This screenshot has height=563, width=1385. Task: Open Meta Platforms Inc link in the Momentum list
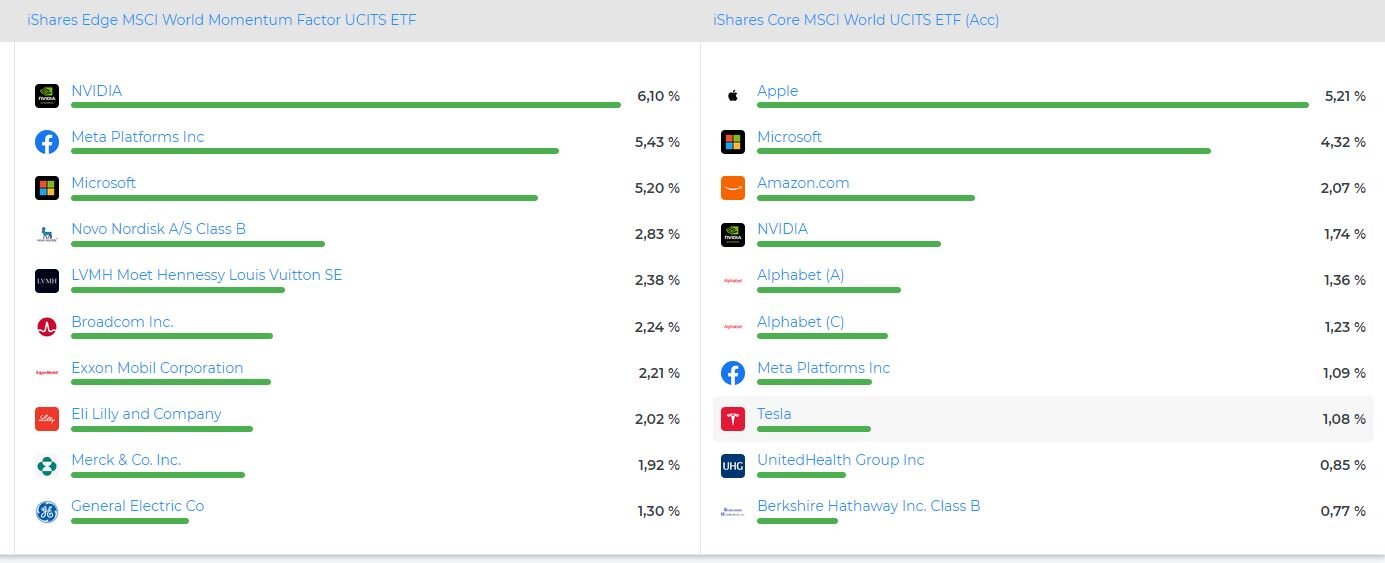(x=137, y=137)
